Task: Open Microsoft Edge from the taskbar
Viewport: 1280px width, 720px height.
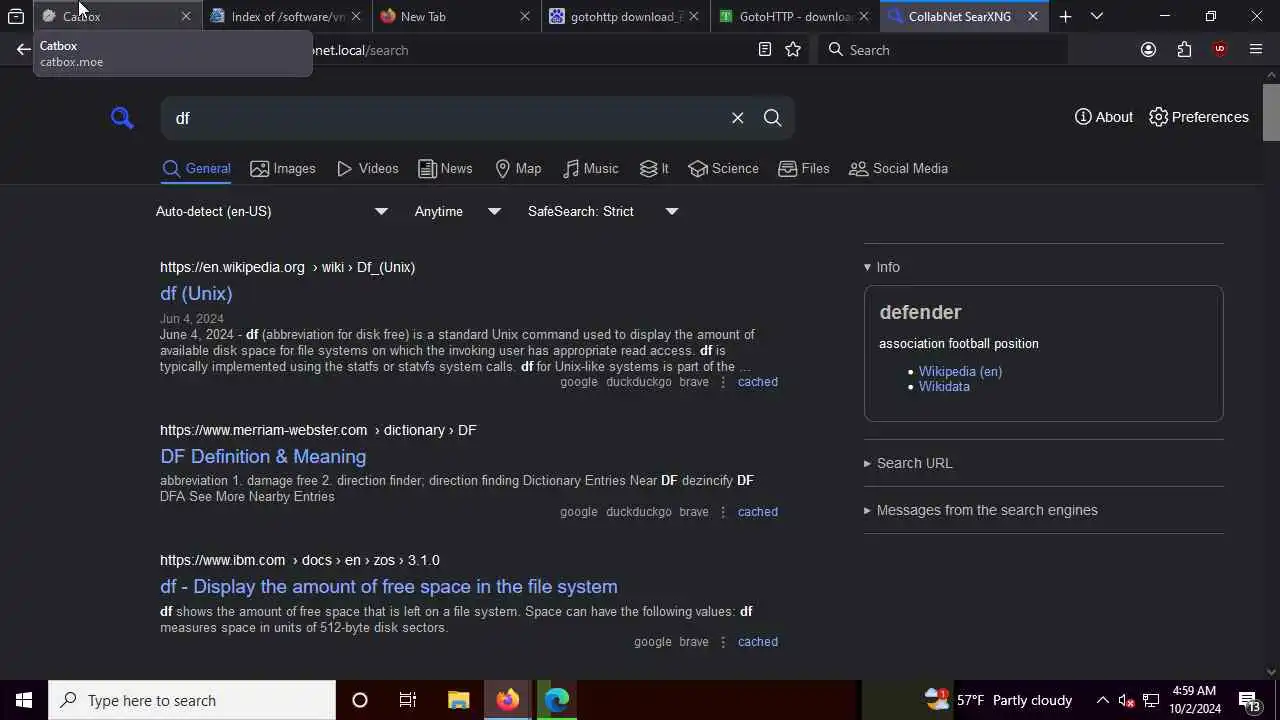Action: pos(557,700)
